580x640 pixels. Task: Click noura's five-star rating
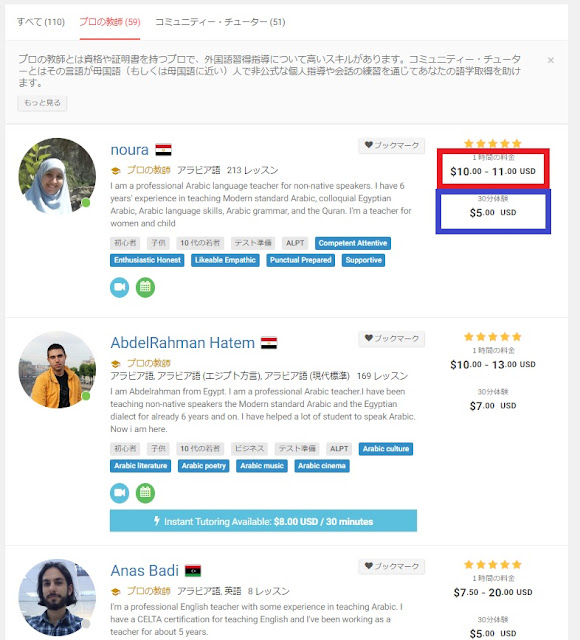coord(493,143)
